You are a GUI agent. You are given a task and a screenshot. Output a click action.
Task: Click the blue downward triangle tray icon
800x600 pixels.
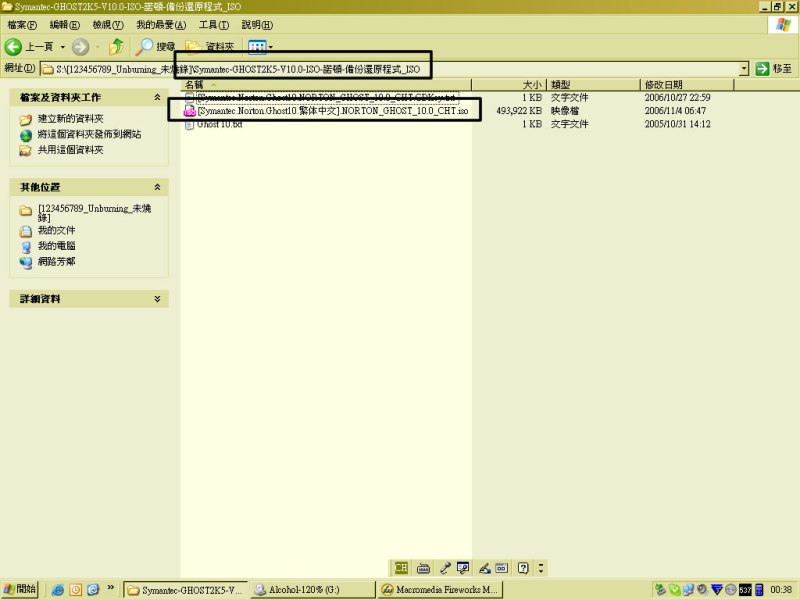pos(716,590)
